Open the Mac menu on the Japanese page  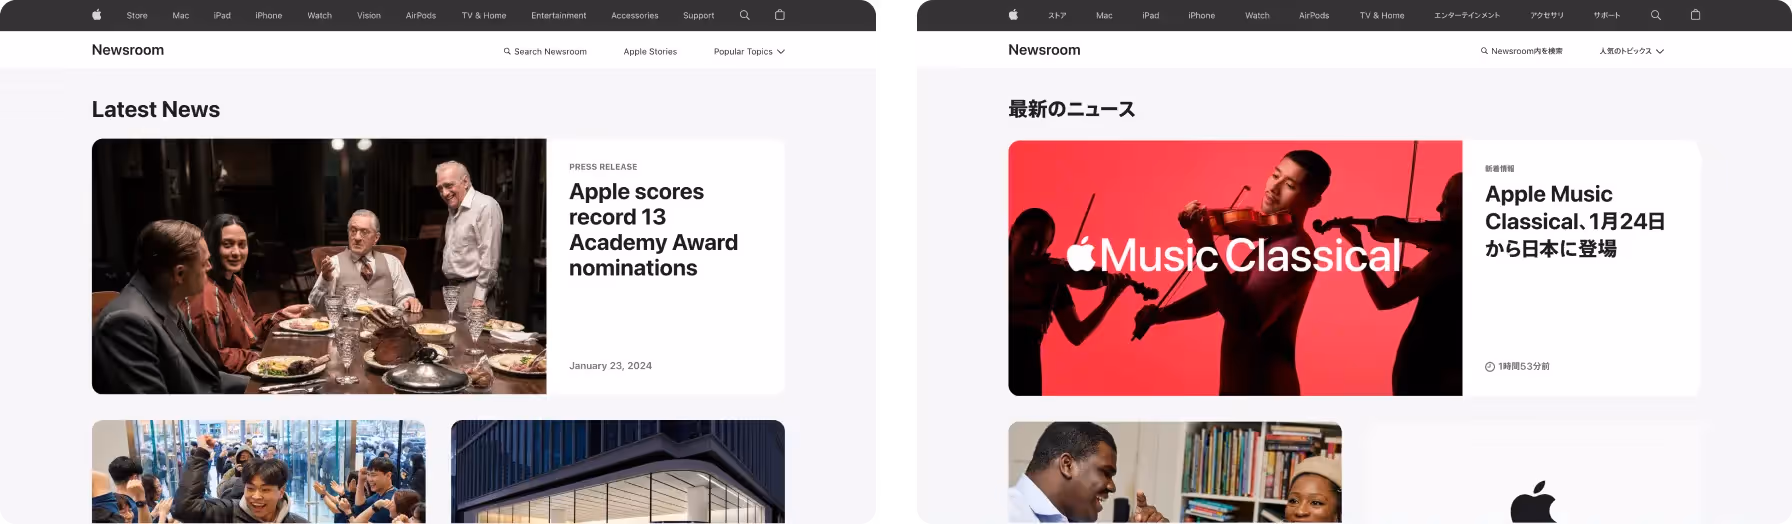(x=1104, y=16)
